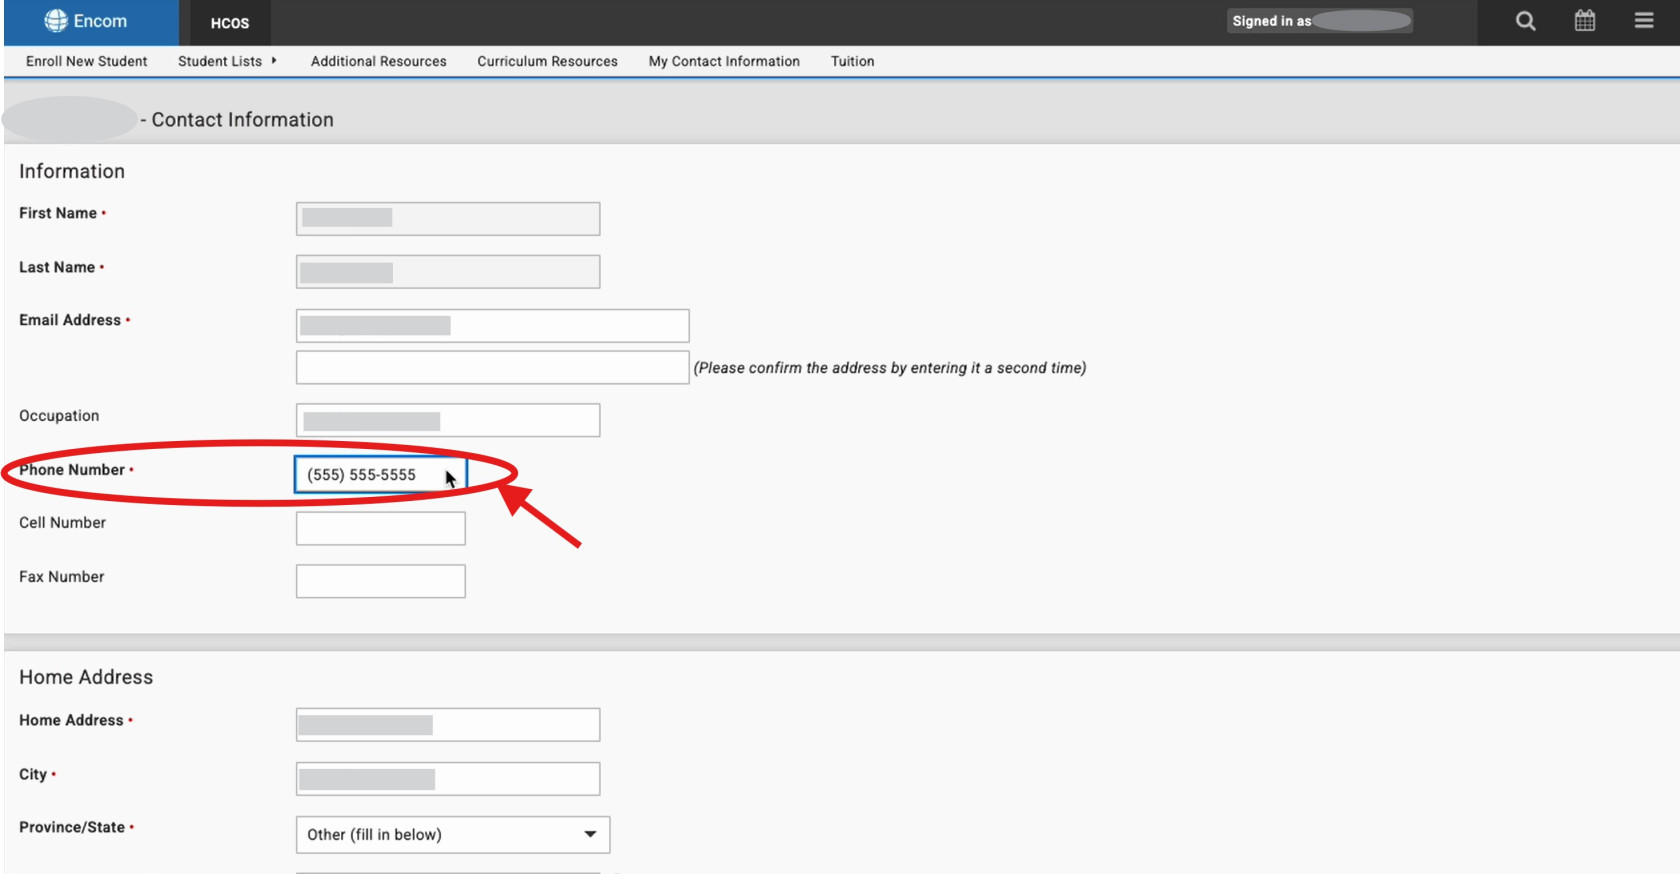The width and height of the screenshot is (1680, 874).
Task: Go to Additional Resources menu item
Action: (378, 61)
